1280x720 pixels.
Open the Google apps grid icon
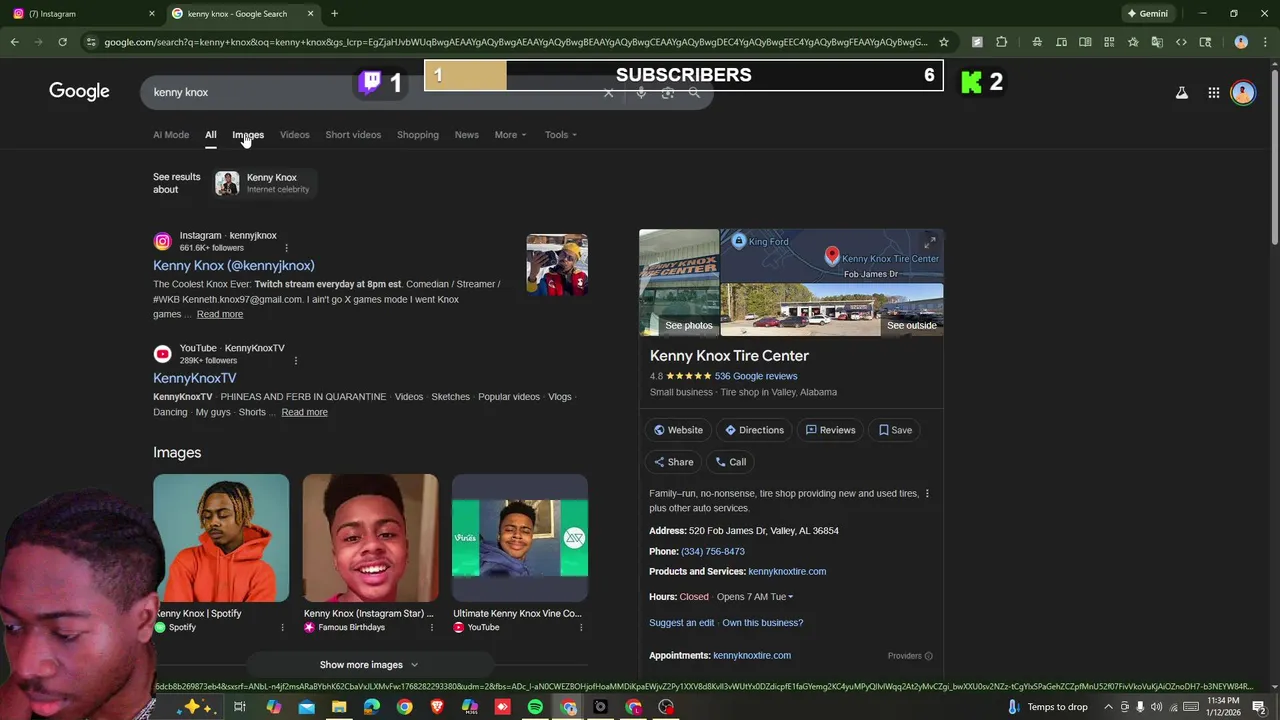click(x=1213, y=92)
